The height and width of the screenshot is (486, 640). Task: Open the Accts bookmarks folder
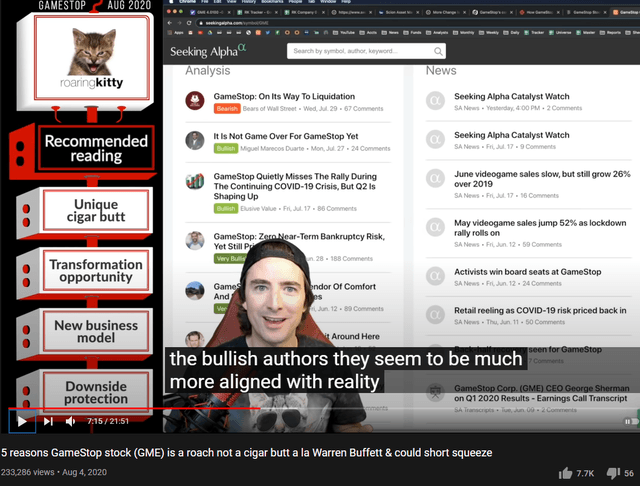(368, 33)
